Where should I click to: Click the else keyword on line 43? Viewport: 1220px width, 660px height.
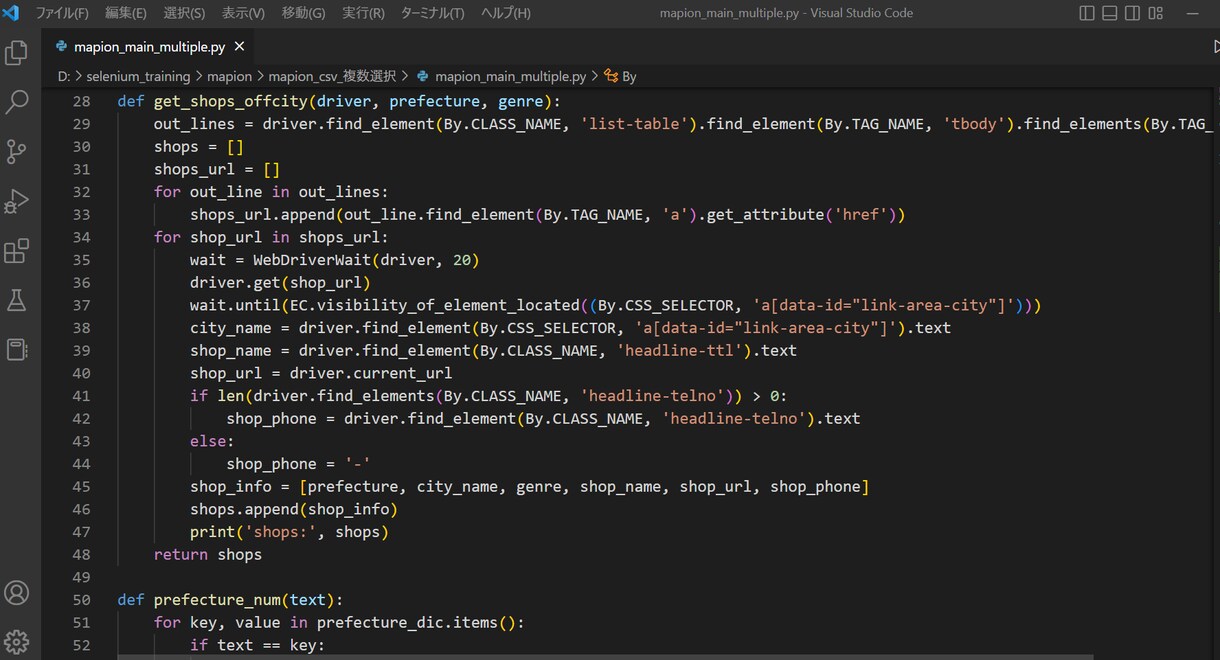[208, 441]
